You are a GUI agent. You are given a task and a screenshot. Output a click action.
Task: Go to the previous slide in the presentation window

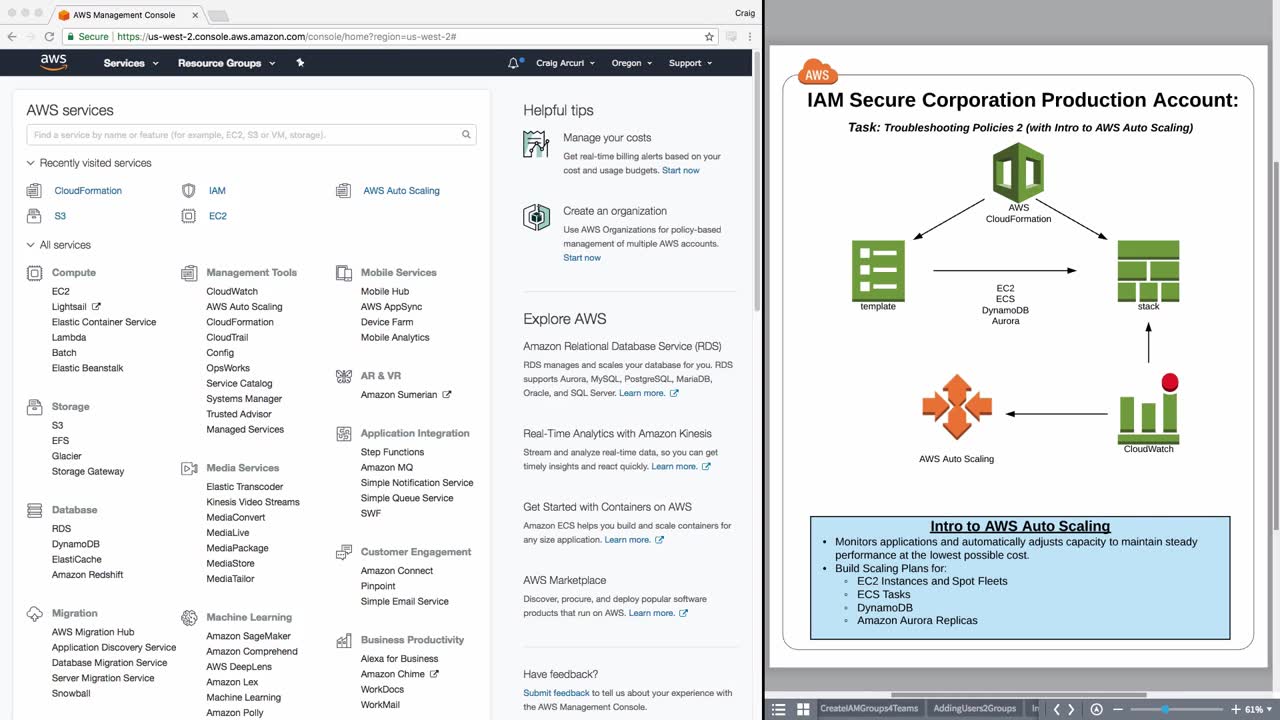click(x=1056, y=709)
